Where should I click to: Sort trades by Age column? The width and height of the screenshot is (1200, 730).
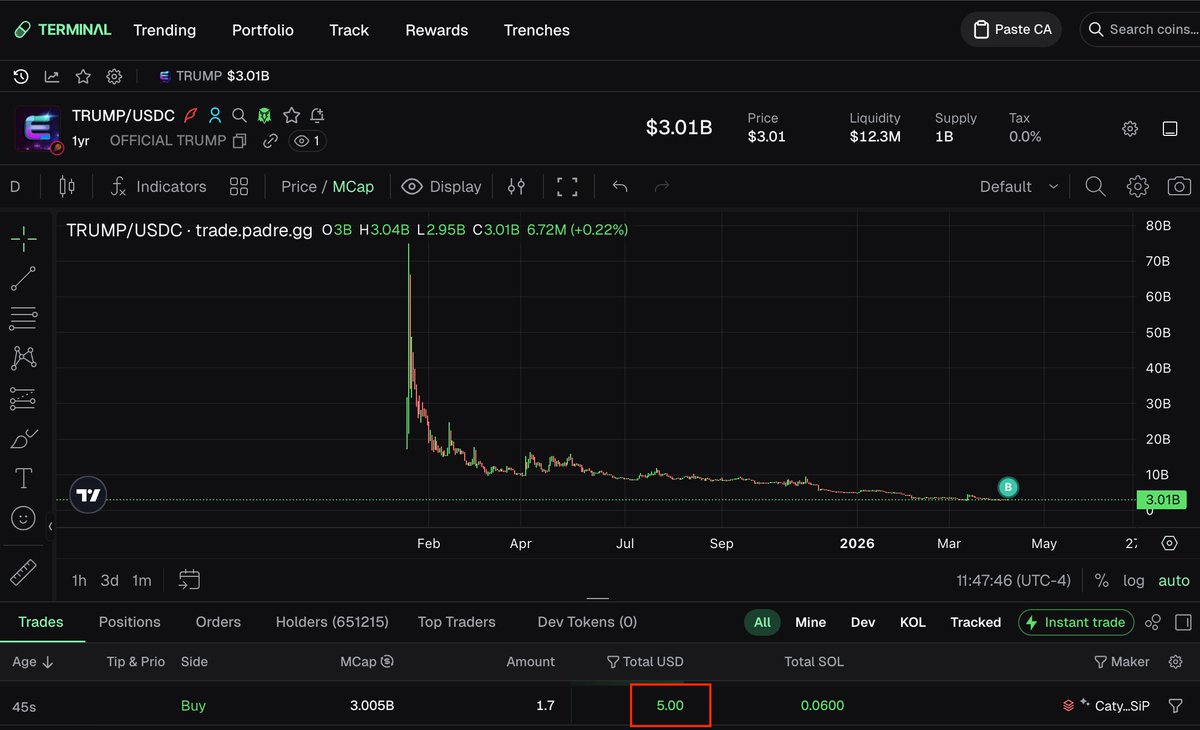pos(33,662)
